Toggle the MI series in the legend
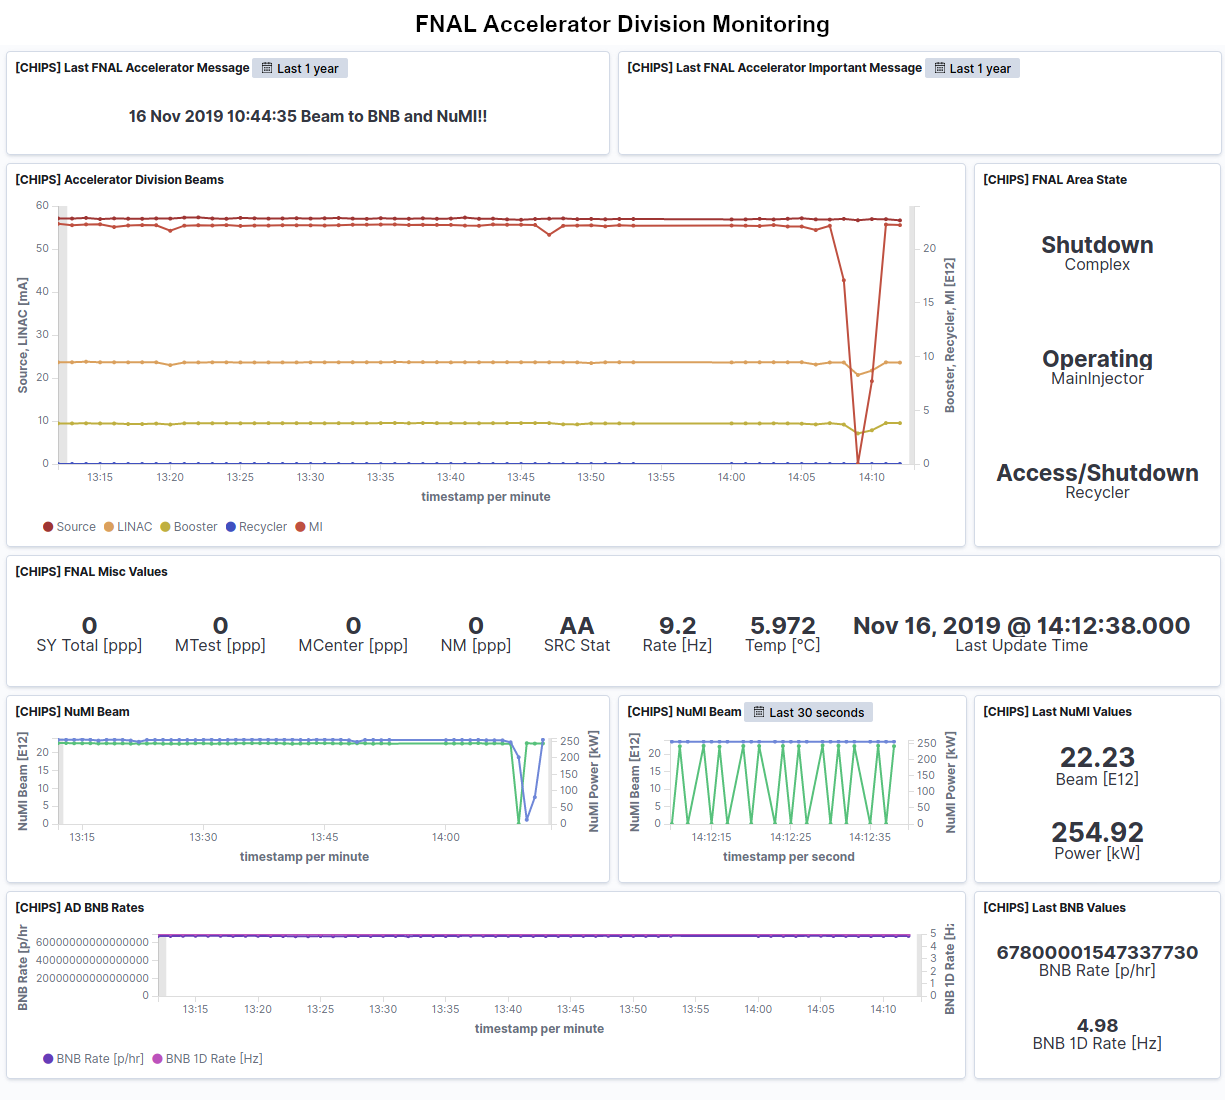This screenshot has height=1100, width=1225. coord(309,527)
